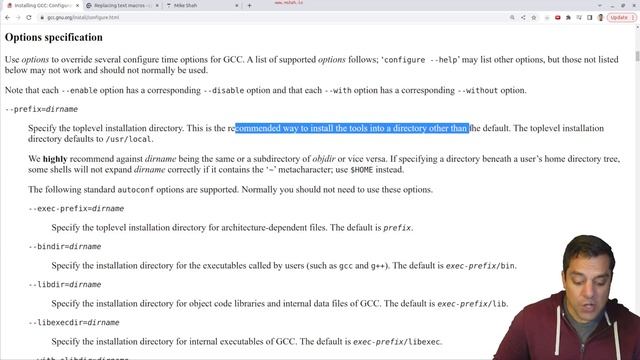Click the --libdir=dirname option text
The width and height of the screenshot is (640, 360).
click(x=64, y=284)
